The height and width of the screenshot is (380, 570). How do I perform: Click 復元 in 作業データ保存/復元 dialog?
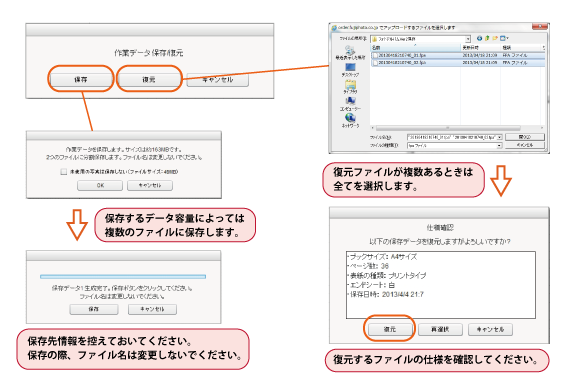pyautogui.click(x=149, y=79)
